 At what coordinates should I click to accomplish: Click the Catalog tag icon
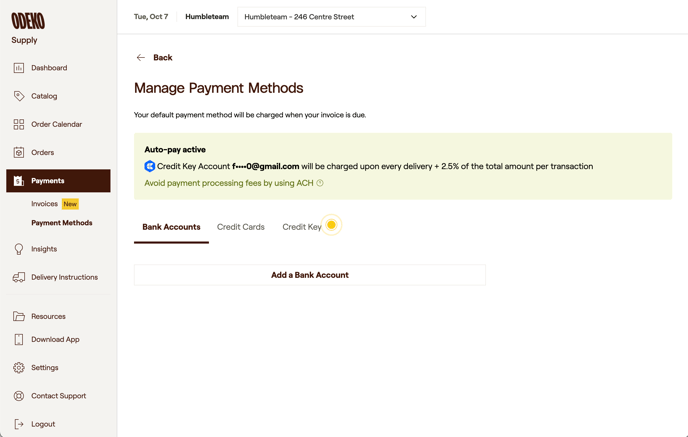19,96
